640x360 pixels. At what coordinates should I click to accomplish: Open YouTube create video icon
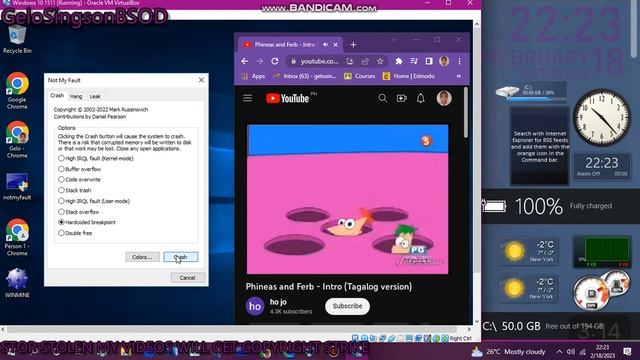pyautogui.click(x=402, y=98)
